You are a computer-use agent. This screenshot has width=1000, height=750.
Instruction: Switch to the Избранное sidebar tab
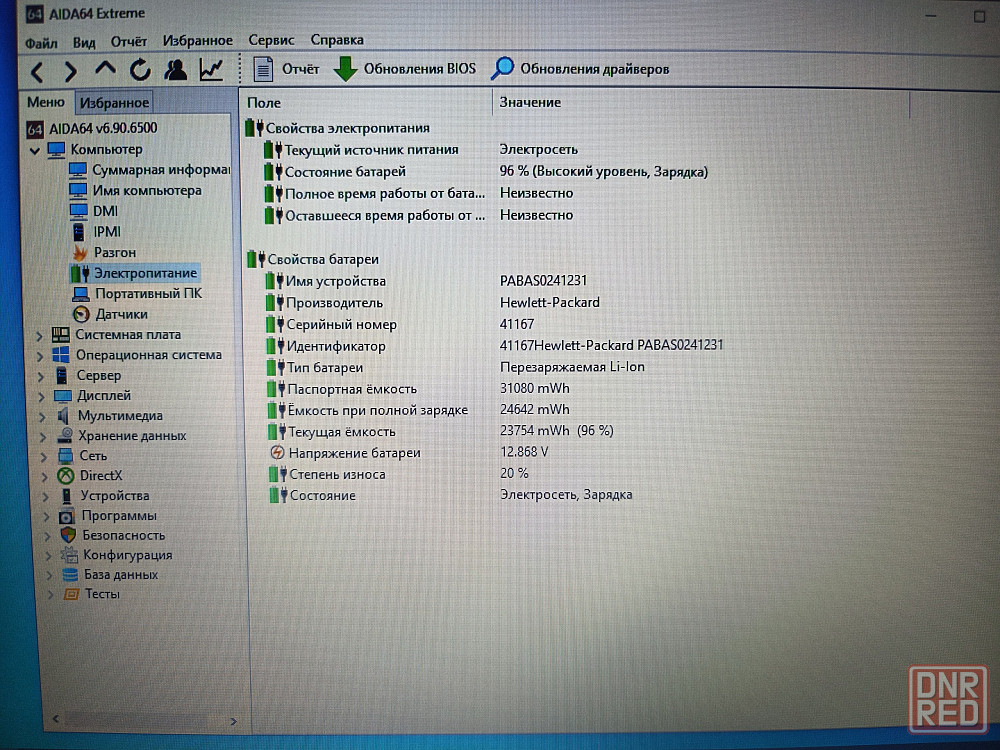tap(115, 102)
